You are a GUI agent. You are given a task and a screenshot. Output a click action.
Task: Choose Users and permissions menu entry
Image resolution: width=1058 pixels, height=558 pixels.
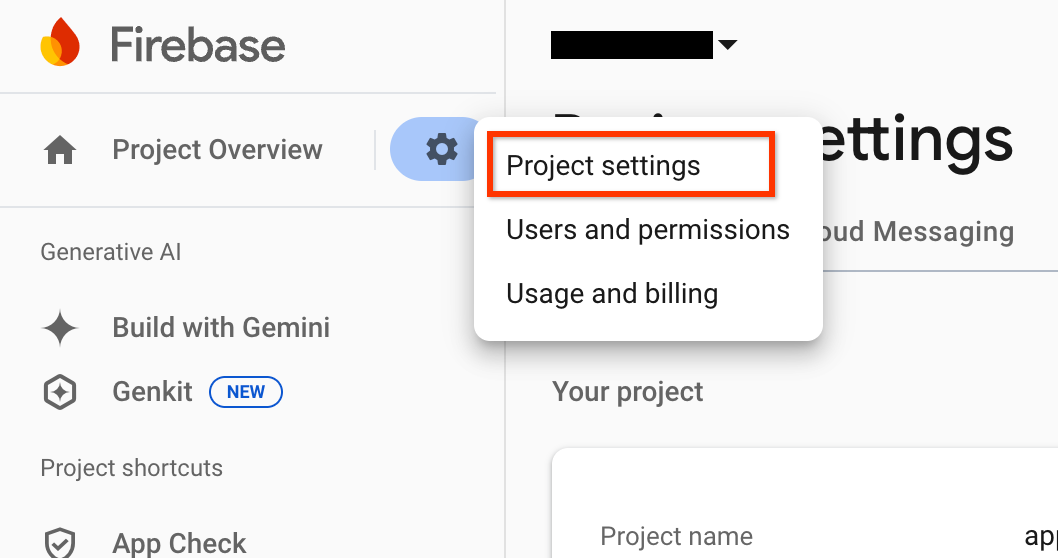[x=648, y=230]
